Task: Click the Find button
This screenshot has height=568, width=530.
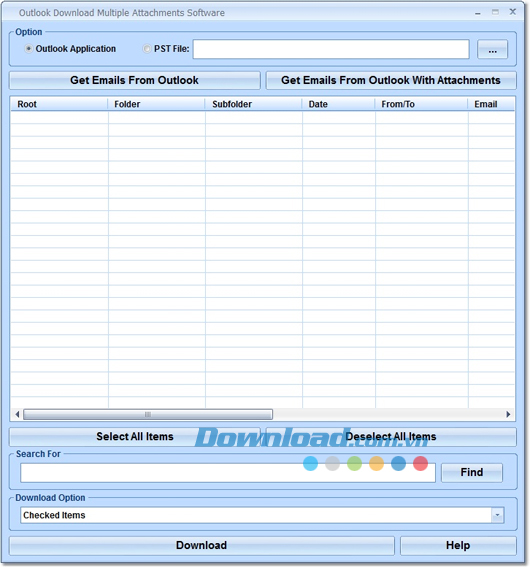Action: point(472,472)
